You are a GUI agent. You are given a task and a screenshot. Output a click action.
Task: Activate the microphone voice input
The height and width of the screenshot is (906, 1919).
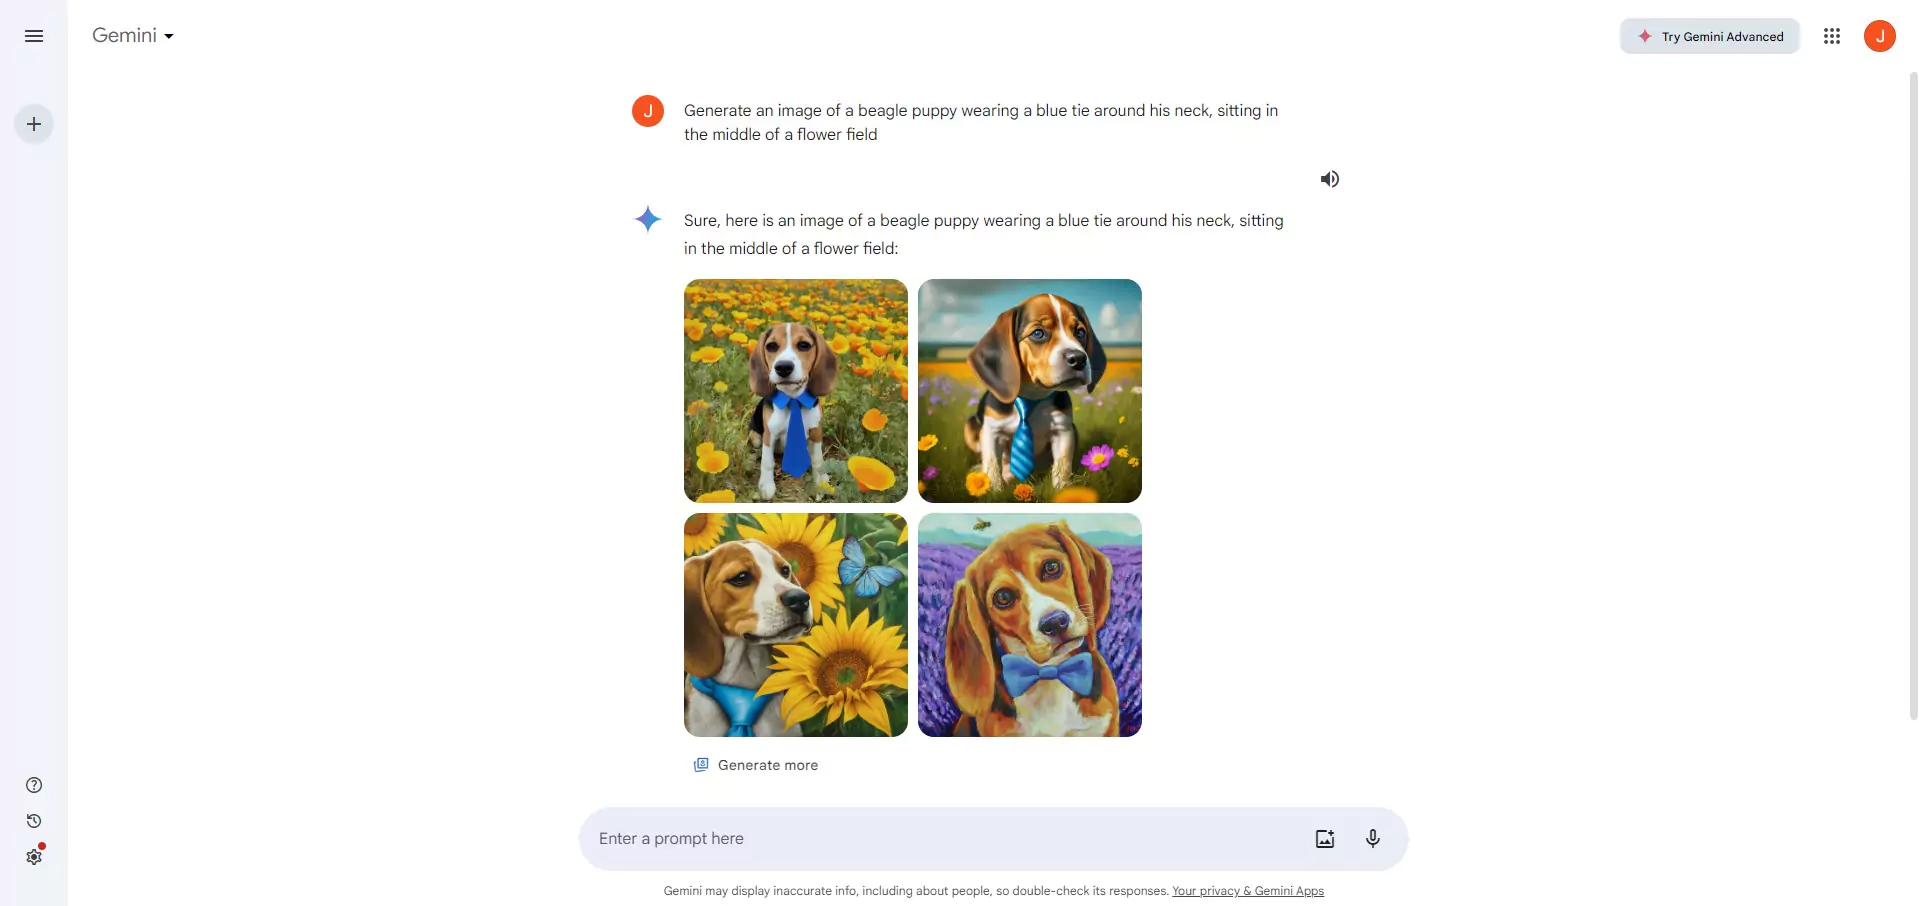[1373, 839]
